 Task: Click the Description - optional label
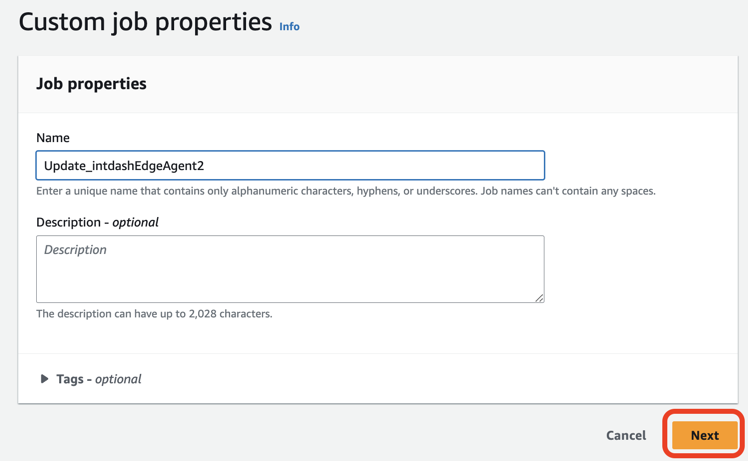tap(97, 222)
